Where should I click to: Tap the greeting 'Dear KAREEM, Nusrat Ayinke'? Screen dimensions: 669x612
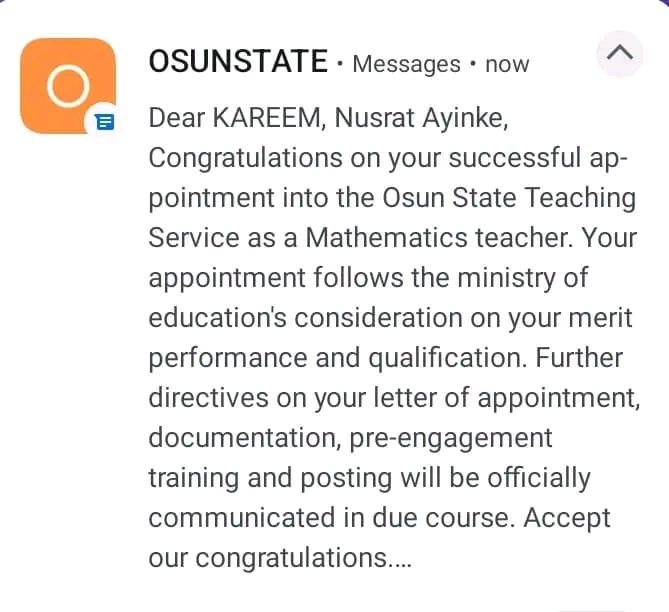point(328,117)
